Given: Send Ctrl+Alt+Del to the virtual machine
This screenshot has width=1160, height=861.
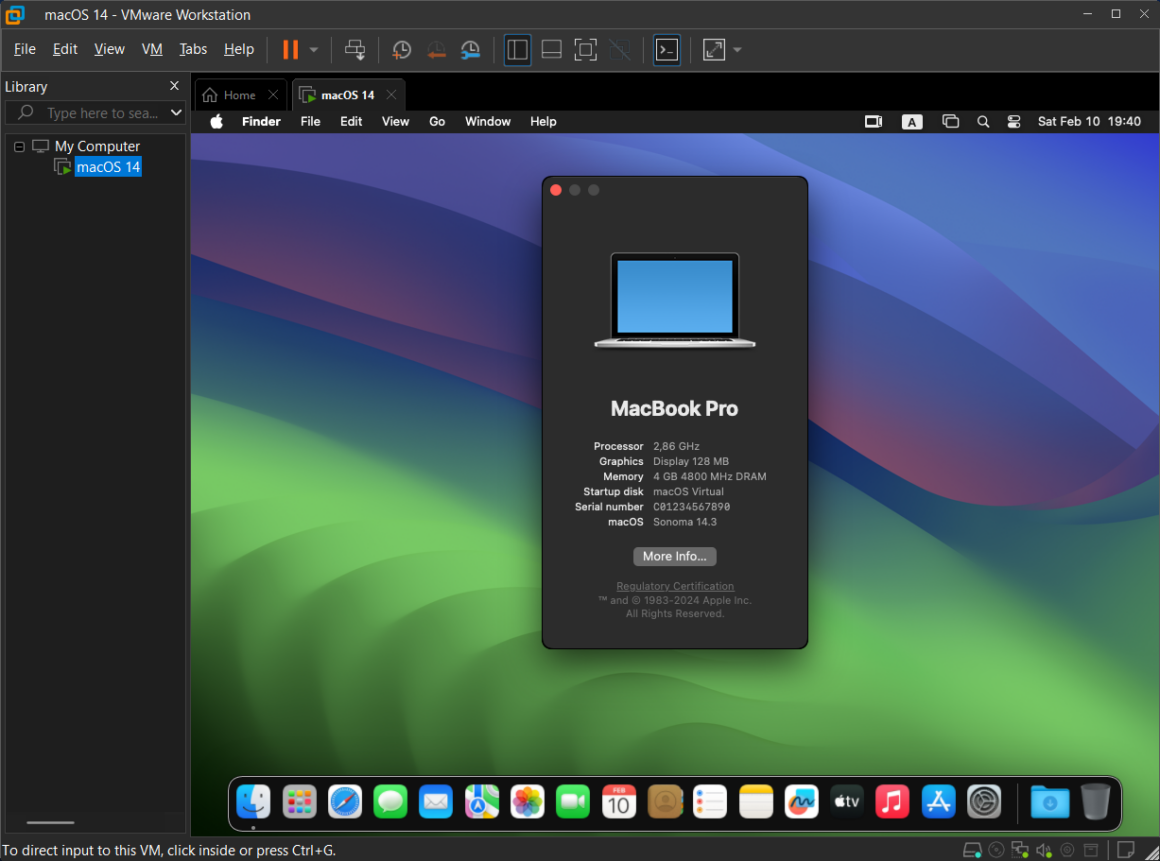Looking at the screenshot, I should 355,50.
